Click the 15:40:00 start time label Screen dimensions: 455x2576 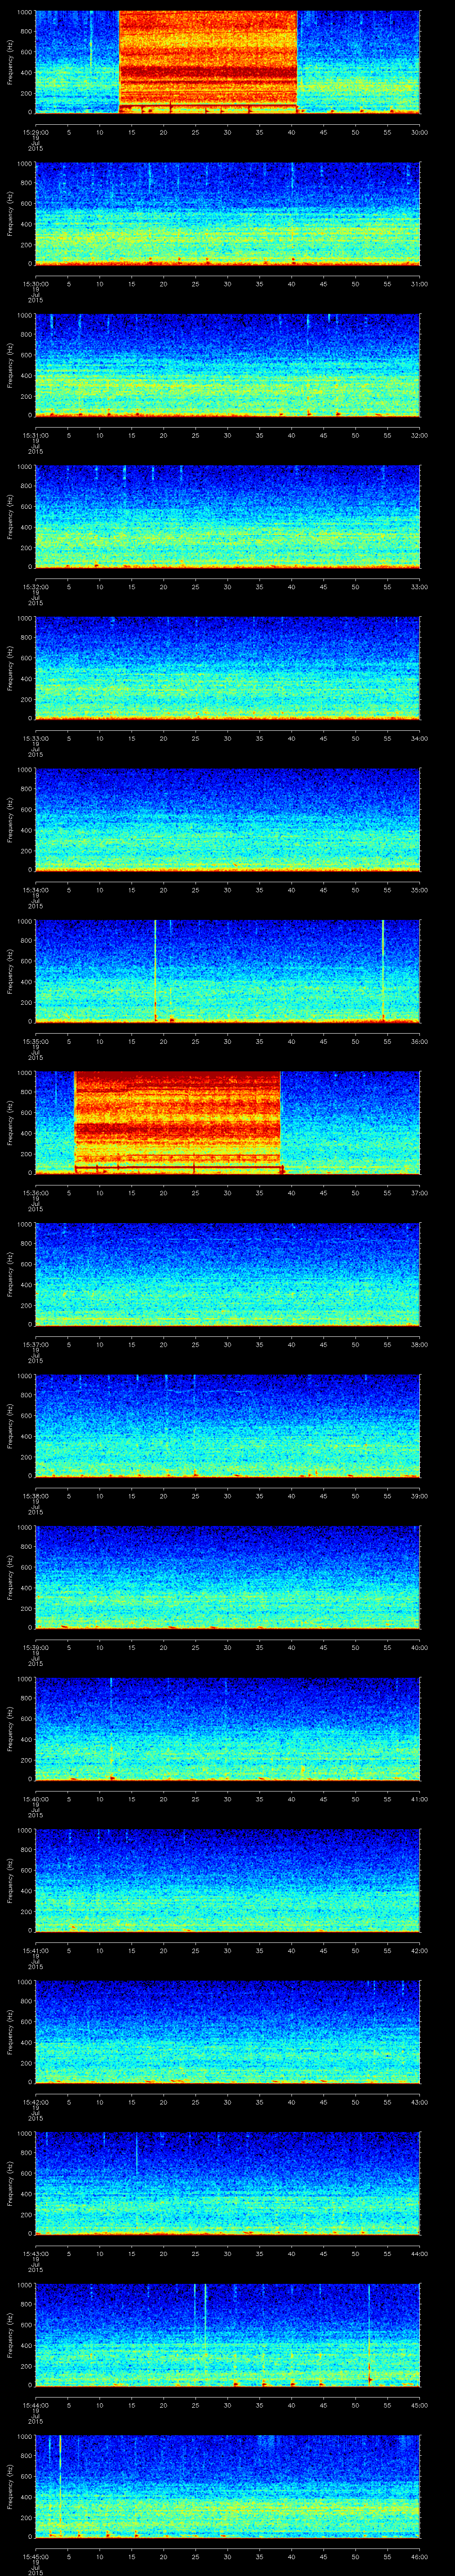[x=35, y=1799]
